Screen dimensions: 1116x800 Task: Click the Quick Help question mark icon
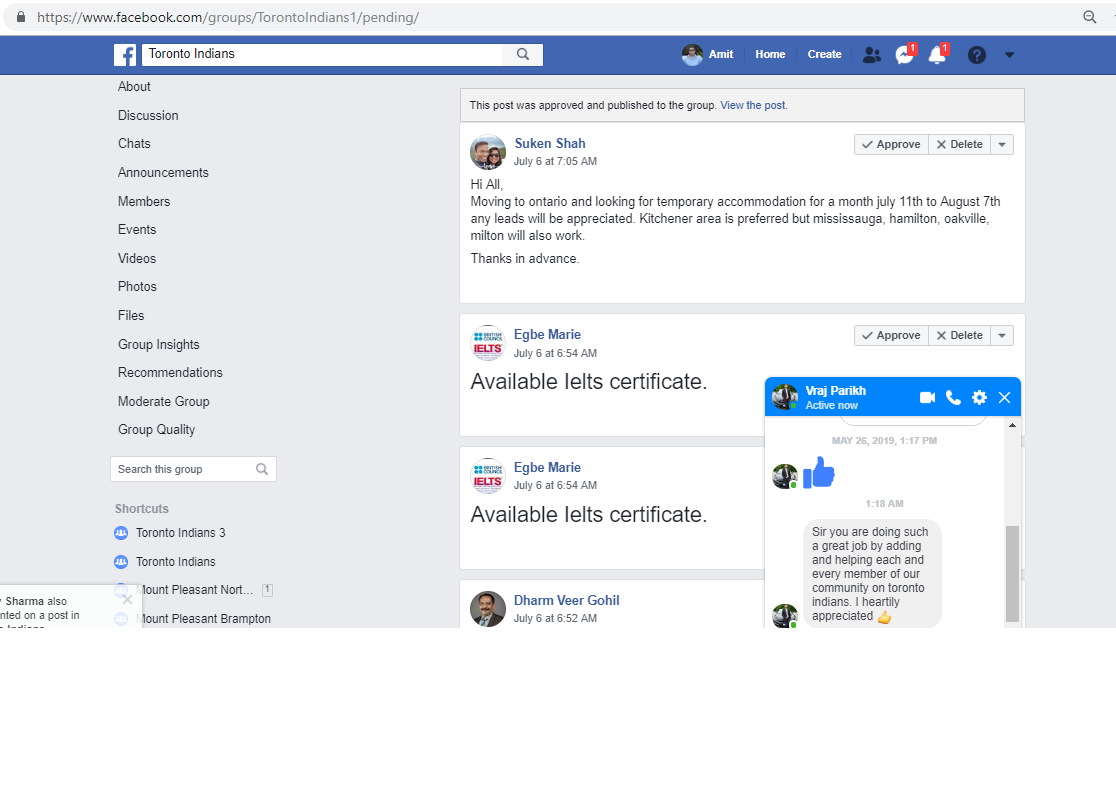click(x=977, y=55)
